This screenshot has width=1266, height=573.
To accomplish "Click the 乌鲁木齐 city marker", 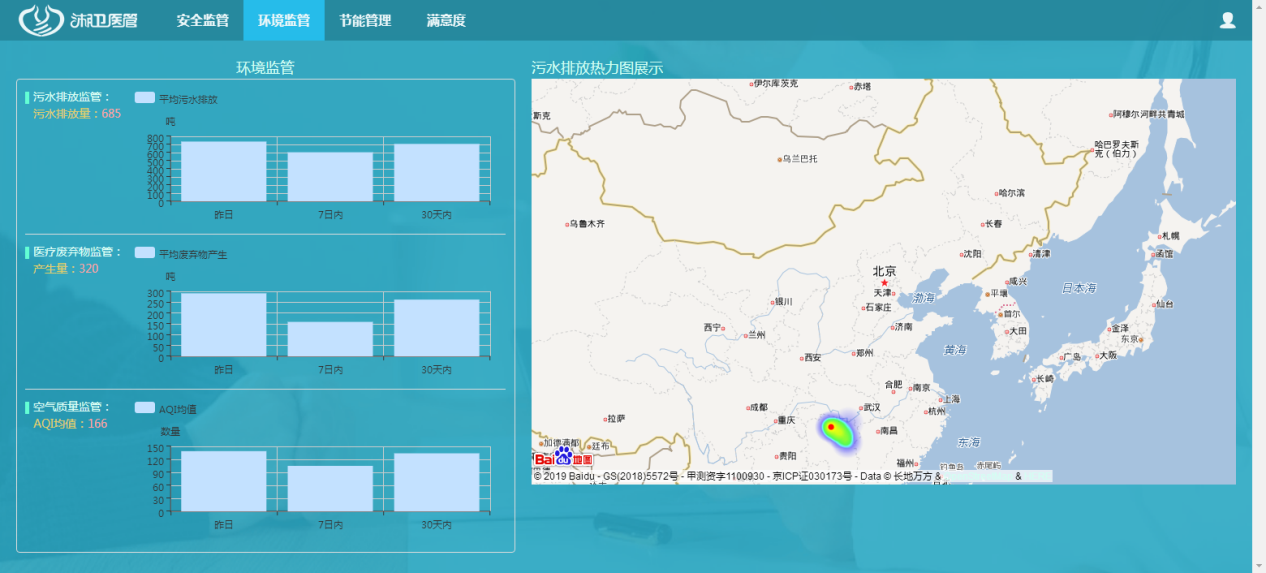I will 565,224.
